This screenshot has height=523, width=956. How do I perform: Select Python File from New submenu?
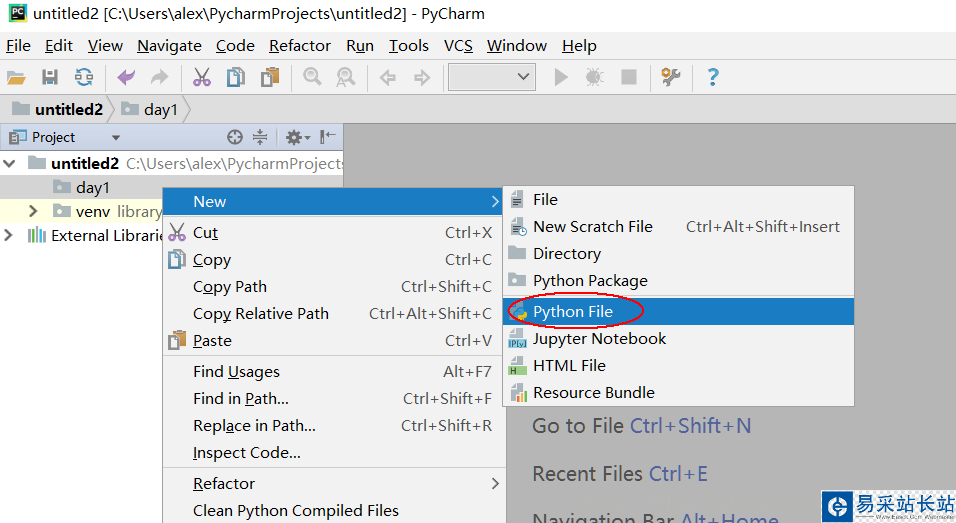[x=573, y=312]
